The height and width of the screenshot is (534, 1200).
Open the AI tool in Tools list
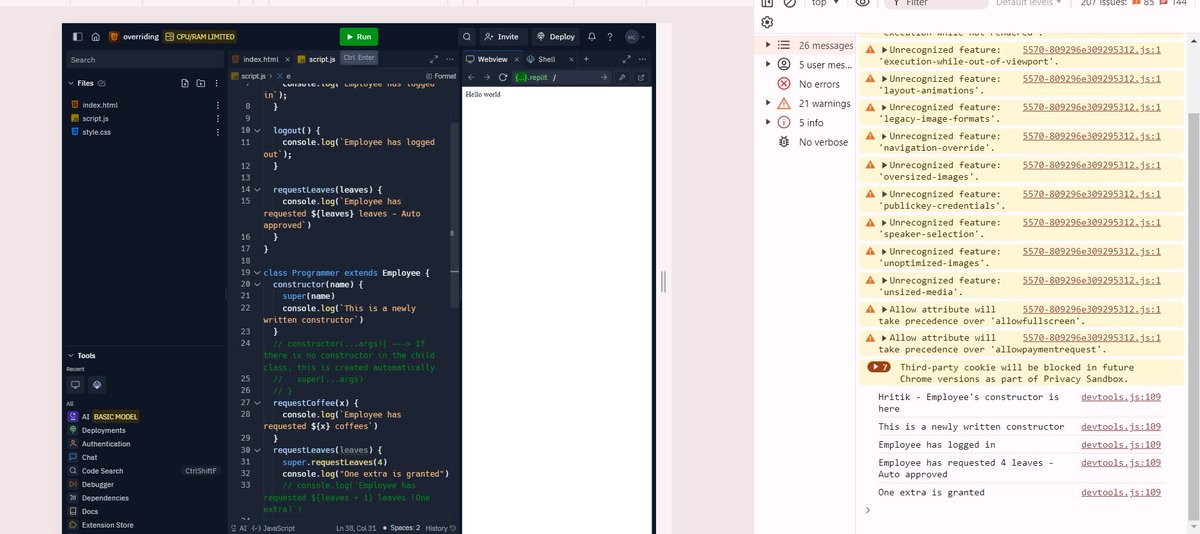coord(103,417)
